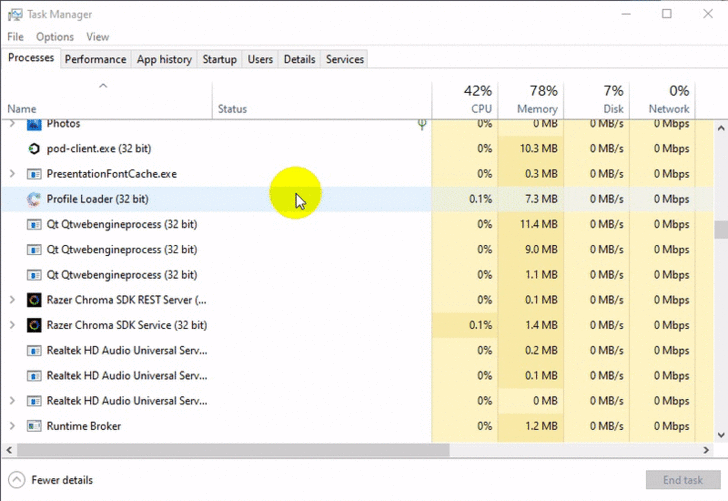Image resolution: width=728 pixels, height=501 pixels.
Task: Click the PresentationFontCache.exe icon
Action: [x=34, y=174]
